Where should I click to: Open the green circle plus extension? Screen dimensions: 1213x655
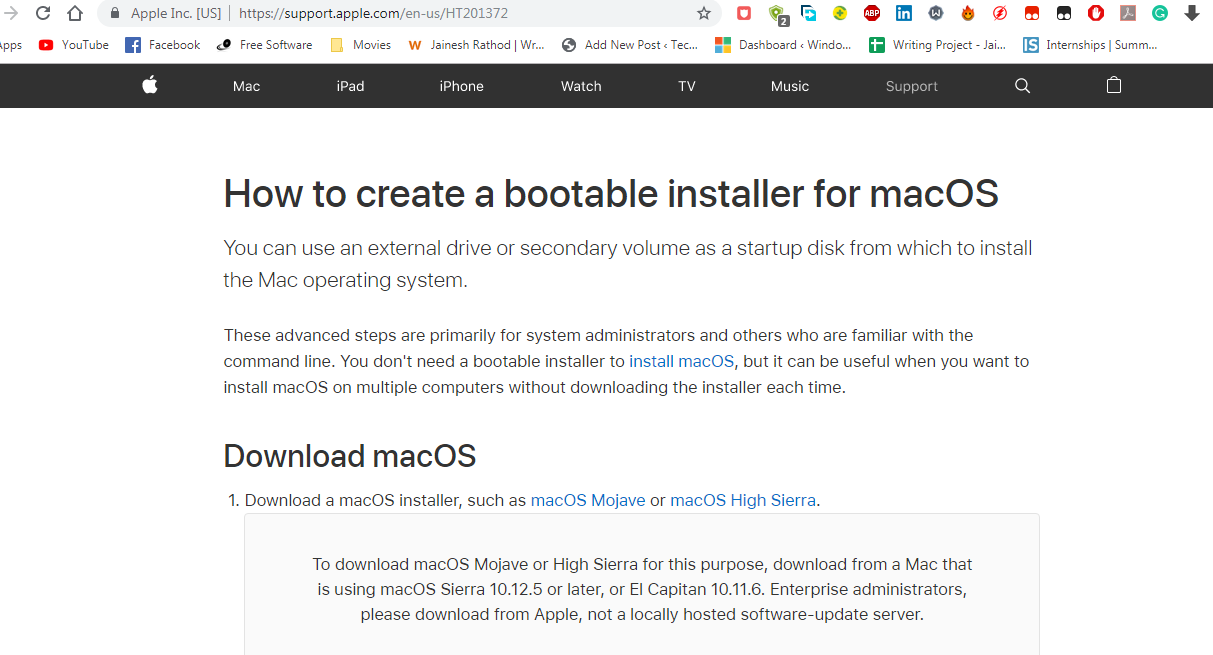coord(840,13)
